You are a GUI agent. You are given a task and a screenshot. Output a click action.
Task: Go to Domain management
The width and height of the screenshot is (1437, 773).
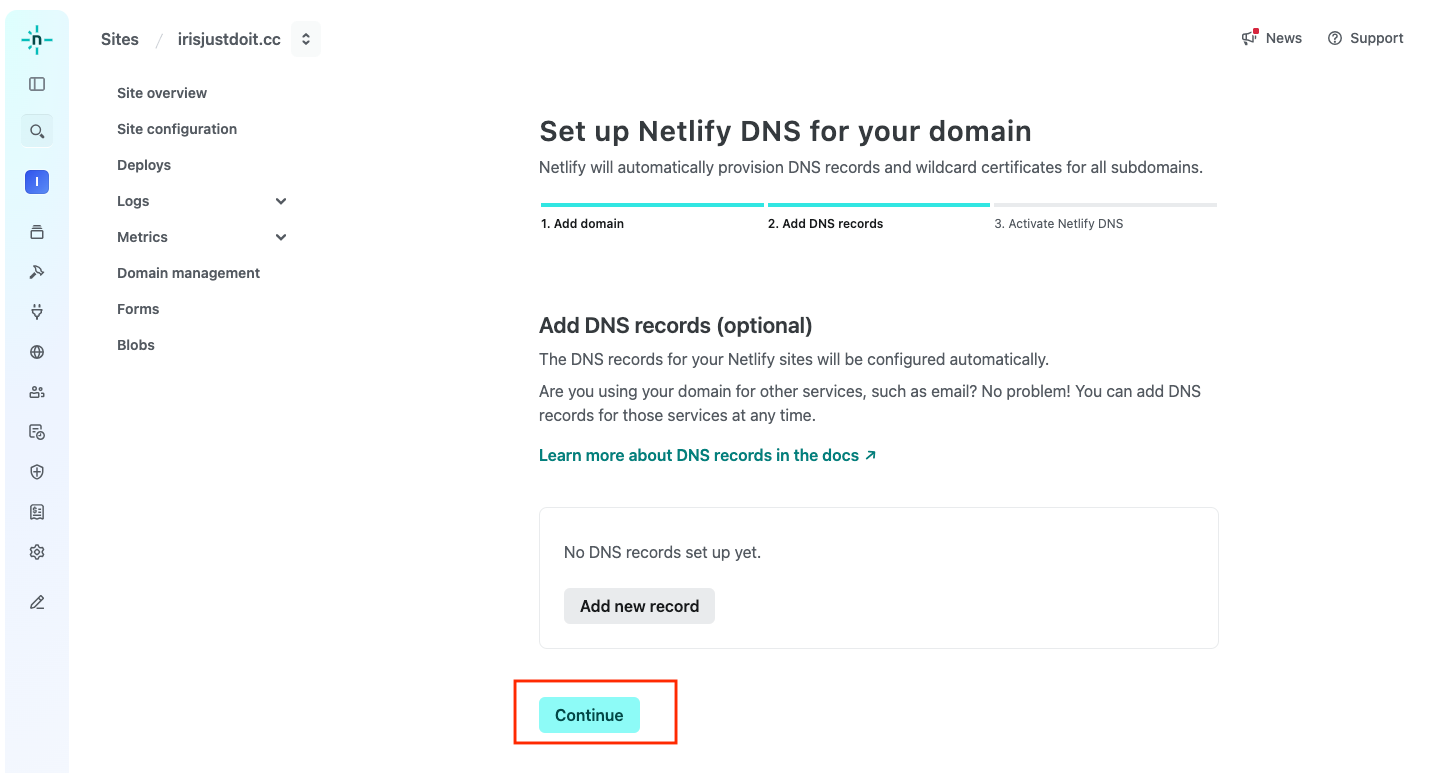[x=188, y=273]
